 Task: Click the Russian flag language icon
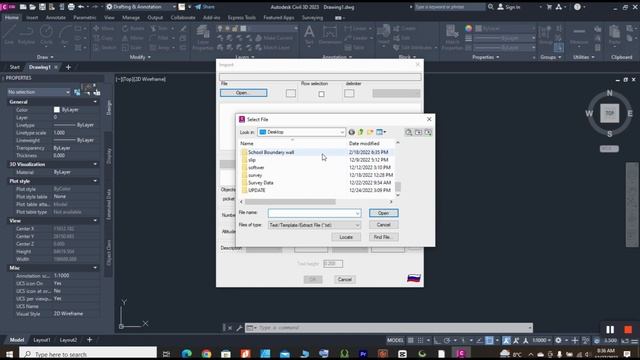(414, 278)
